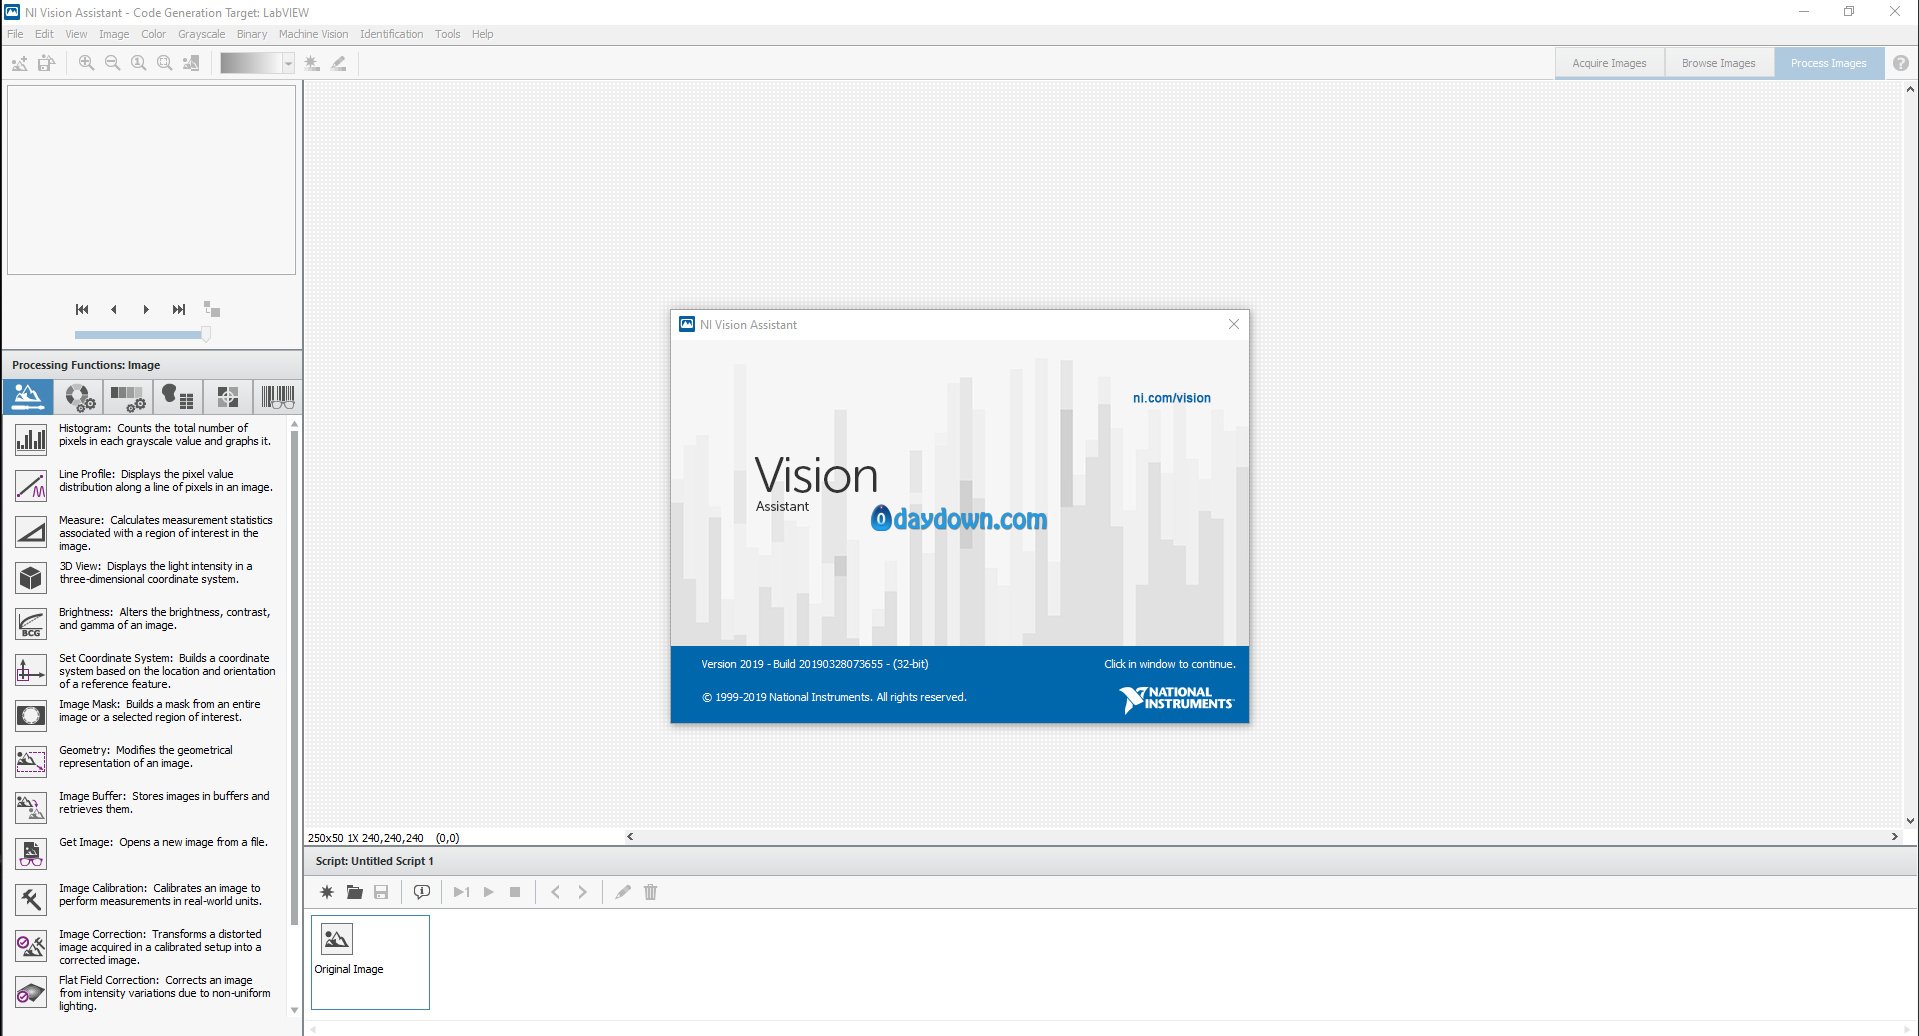The width and height of the screenshot is (1919, 1036).
Task: Open the grayscale palette dropdown arrow
Action: point(288,63)
